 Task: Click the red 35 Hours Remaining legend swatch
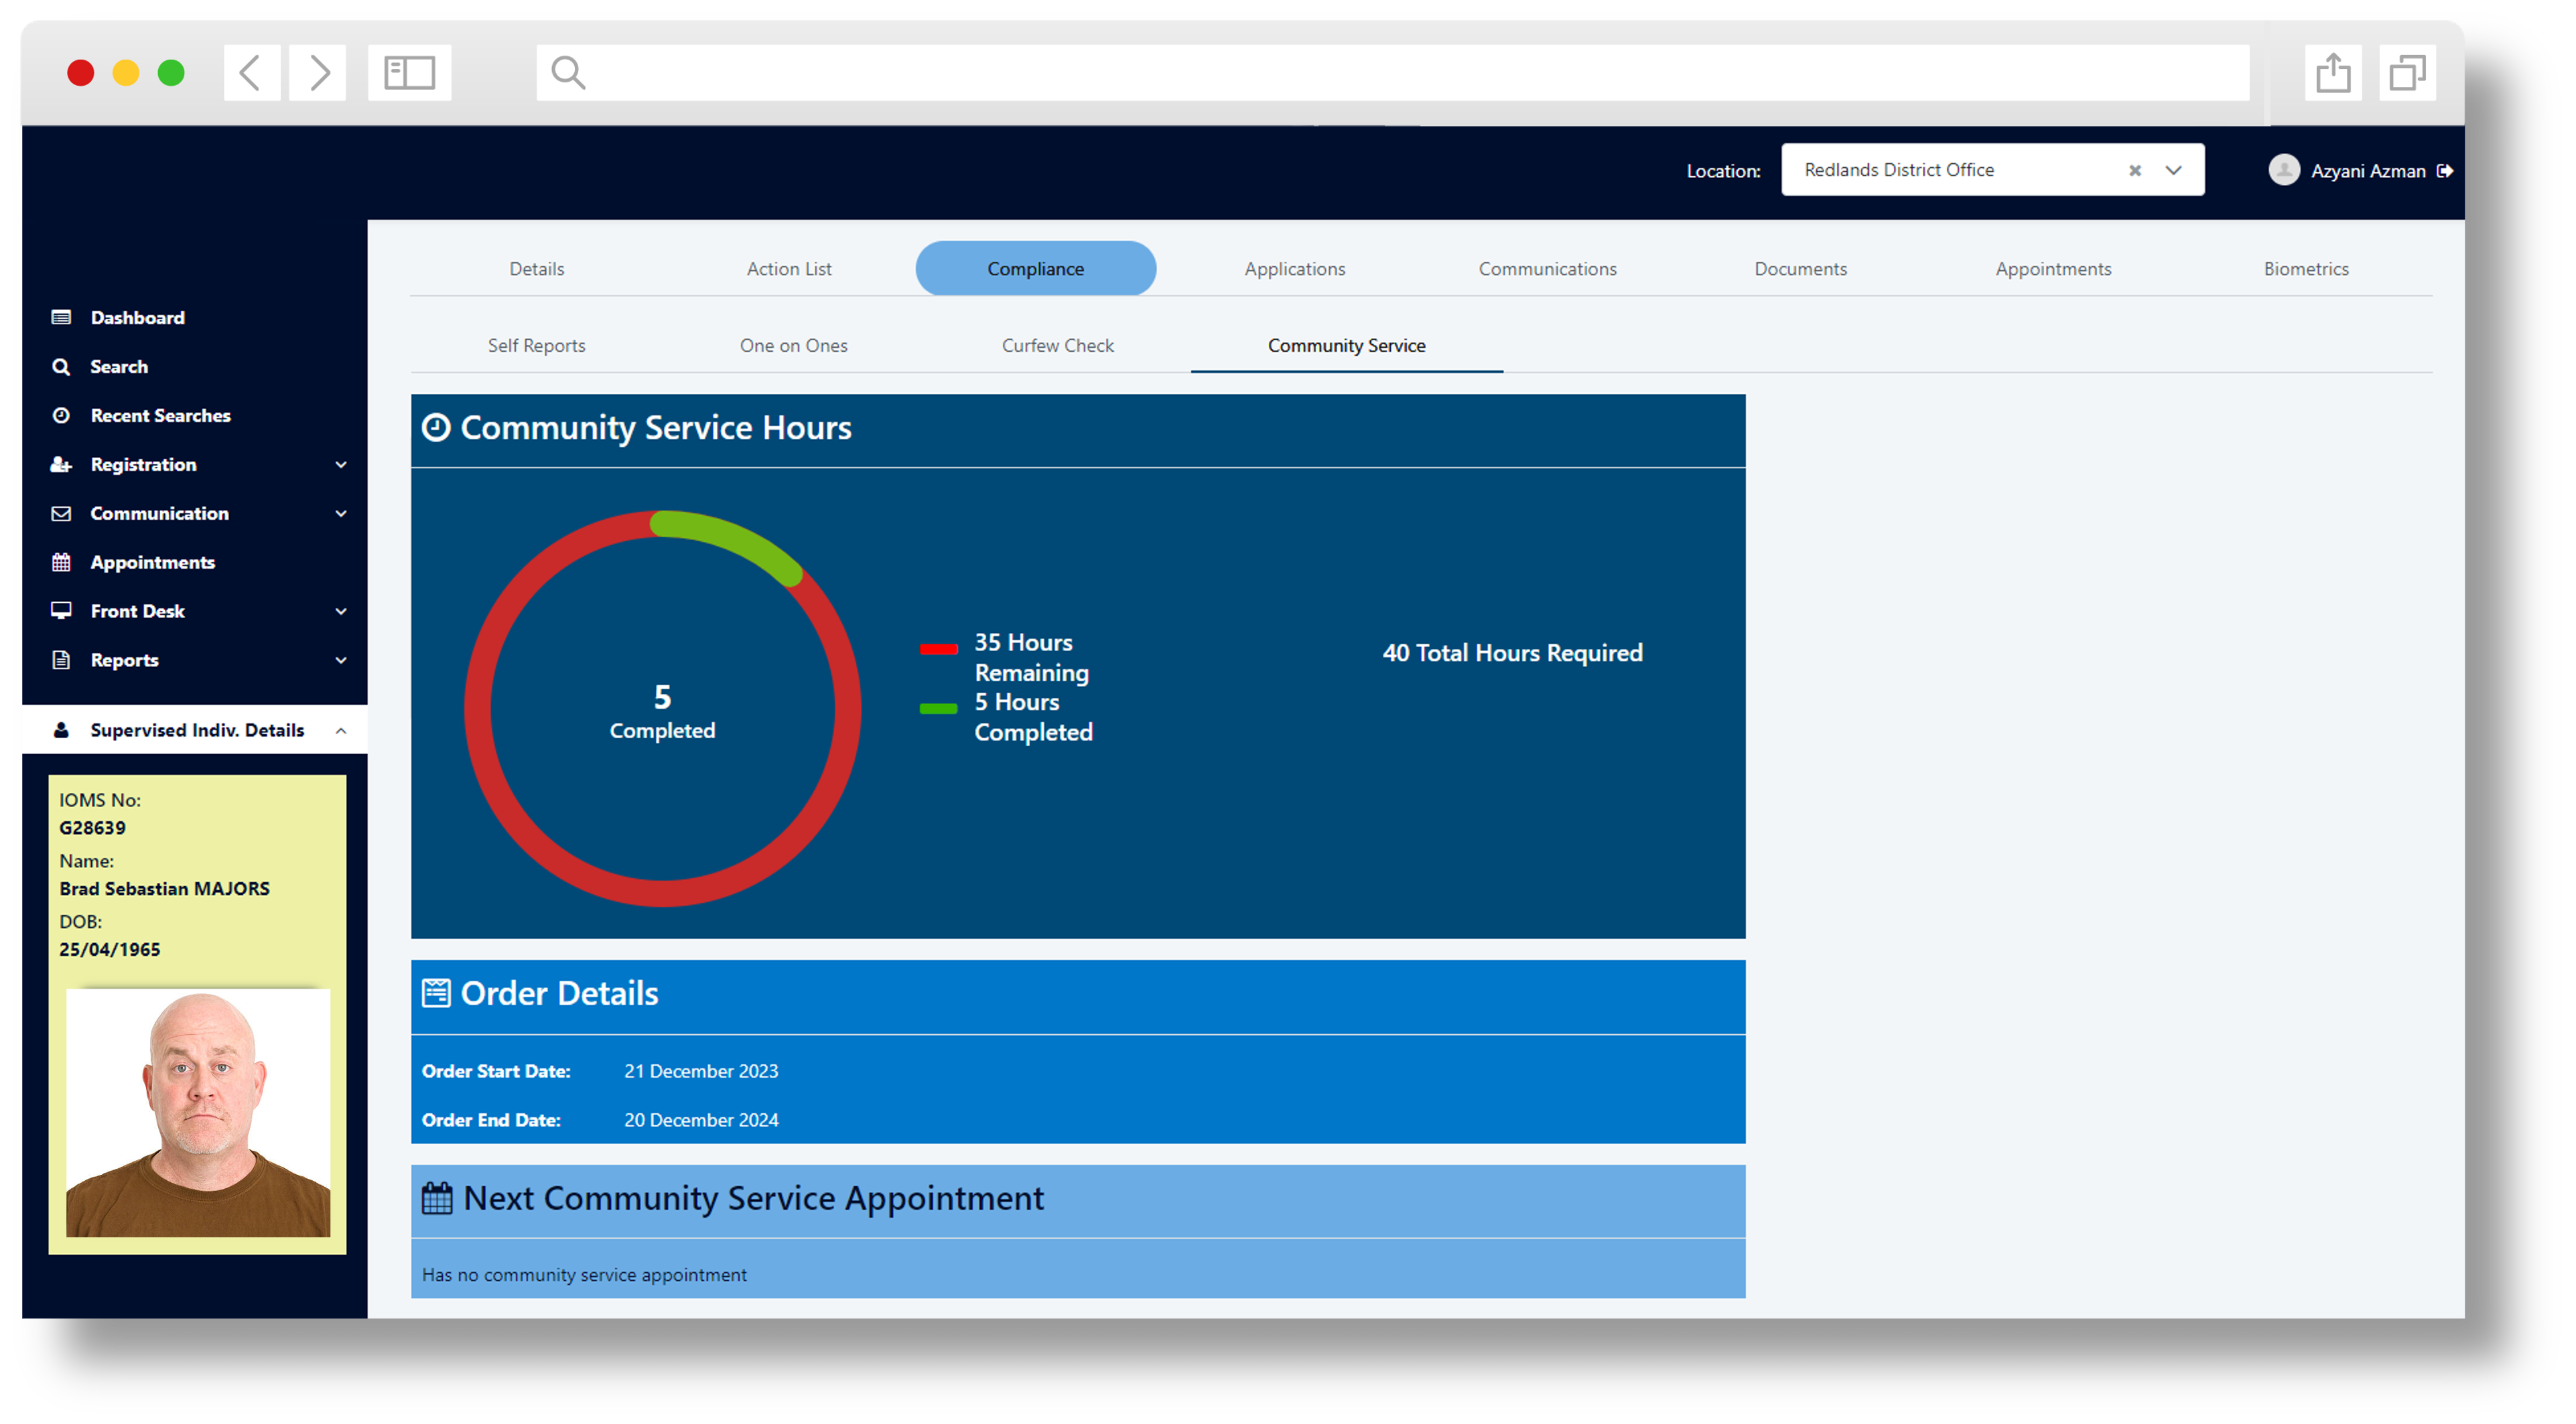pos(939,649)
